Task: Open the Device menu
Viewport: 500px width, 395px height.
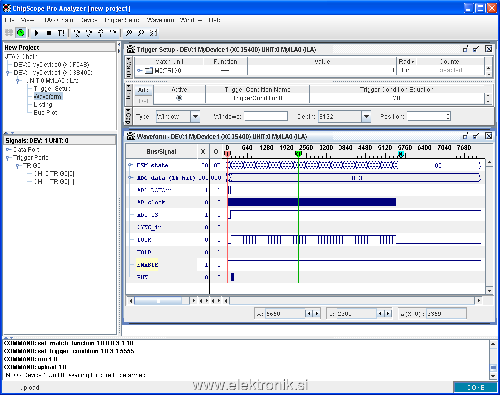Action: (89, 20)
